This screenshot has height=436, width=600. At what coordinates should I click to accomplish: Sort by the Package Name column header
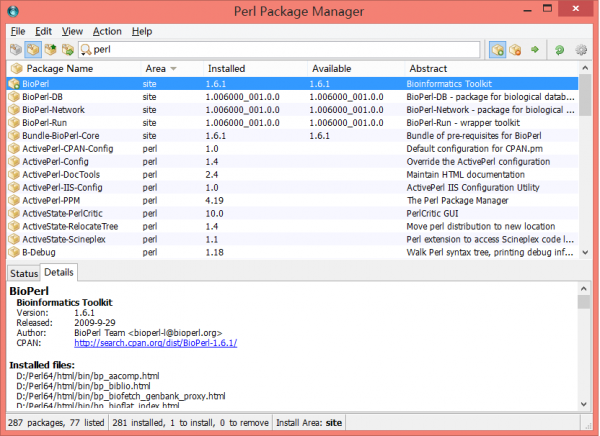coord(60,68)
